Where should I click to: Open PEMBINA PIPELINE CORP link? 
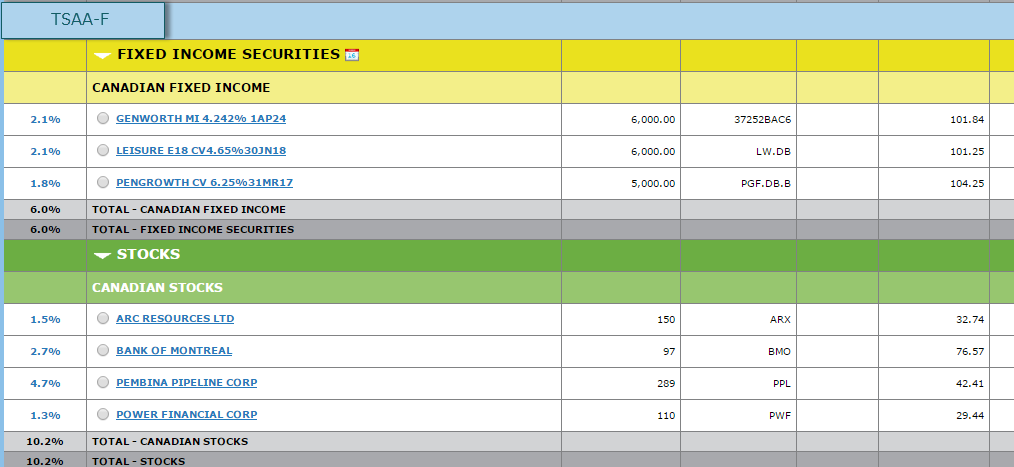pyautogui.click(x=186, y=382)
